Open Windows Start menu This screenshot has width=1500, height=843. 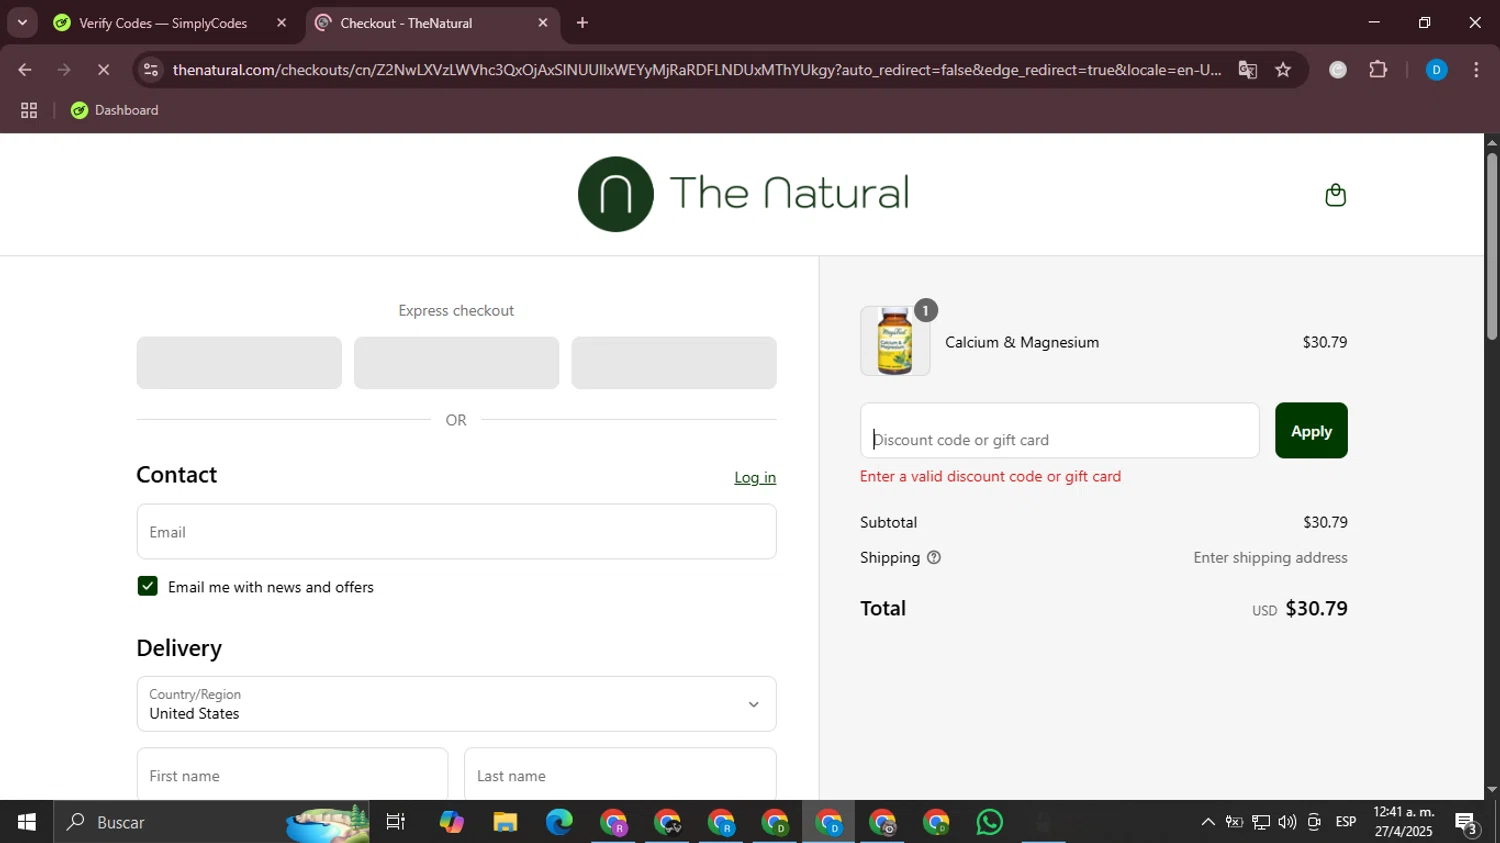tap(27, 822)
